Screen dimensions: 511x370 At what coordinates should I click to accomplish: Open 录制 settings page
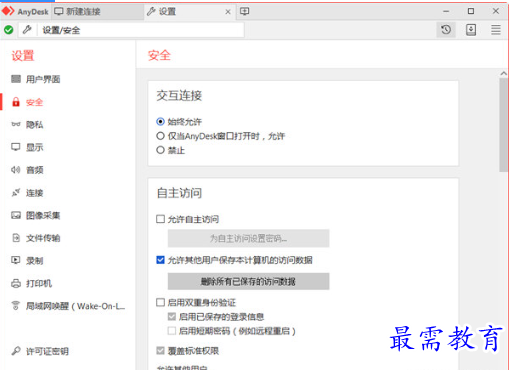[x=35, y=261]
